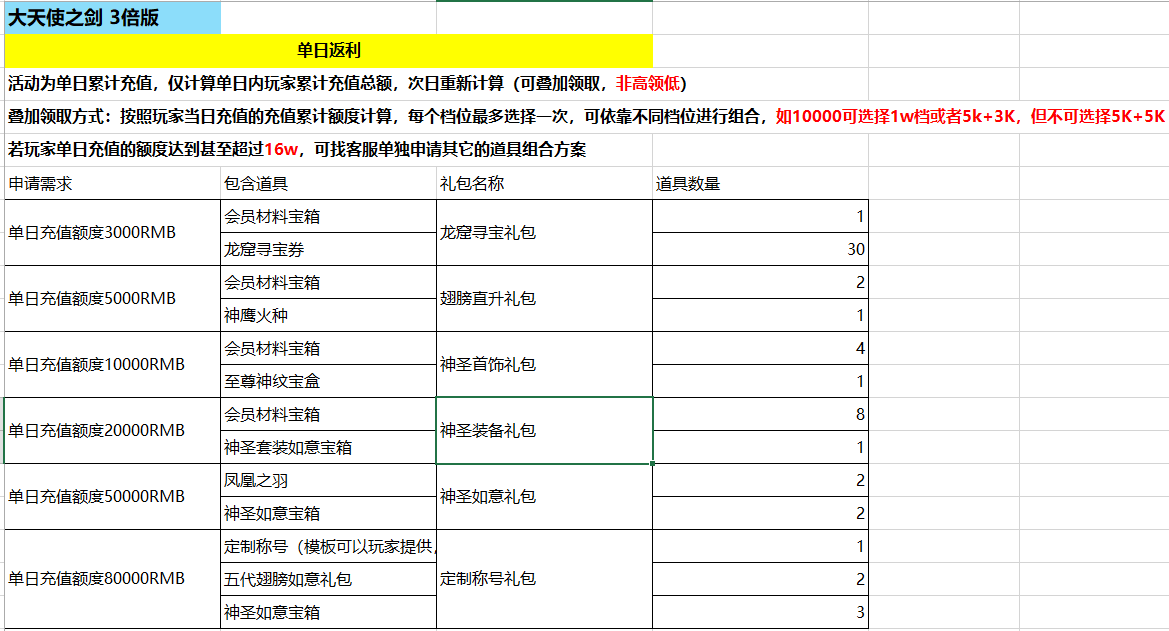Image resolution: width=1169 pixels, height=631 pixels.
Task: Select quantity 1 in 神鹰火种 row
Action: [760, 315]
